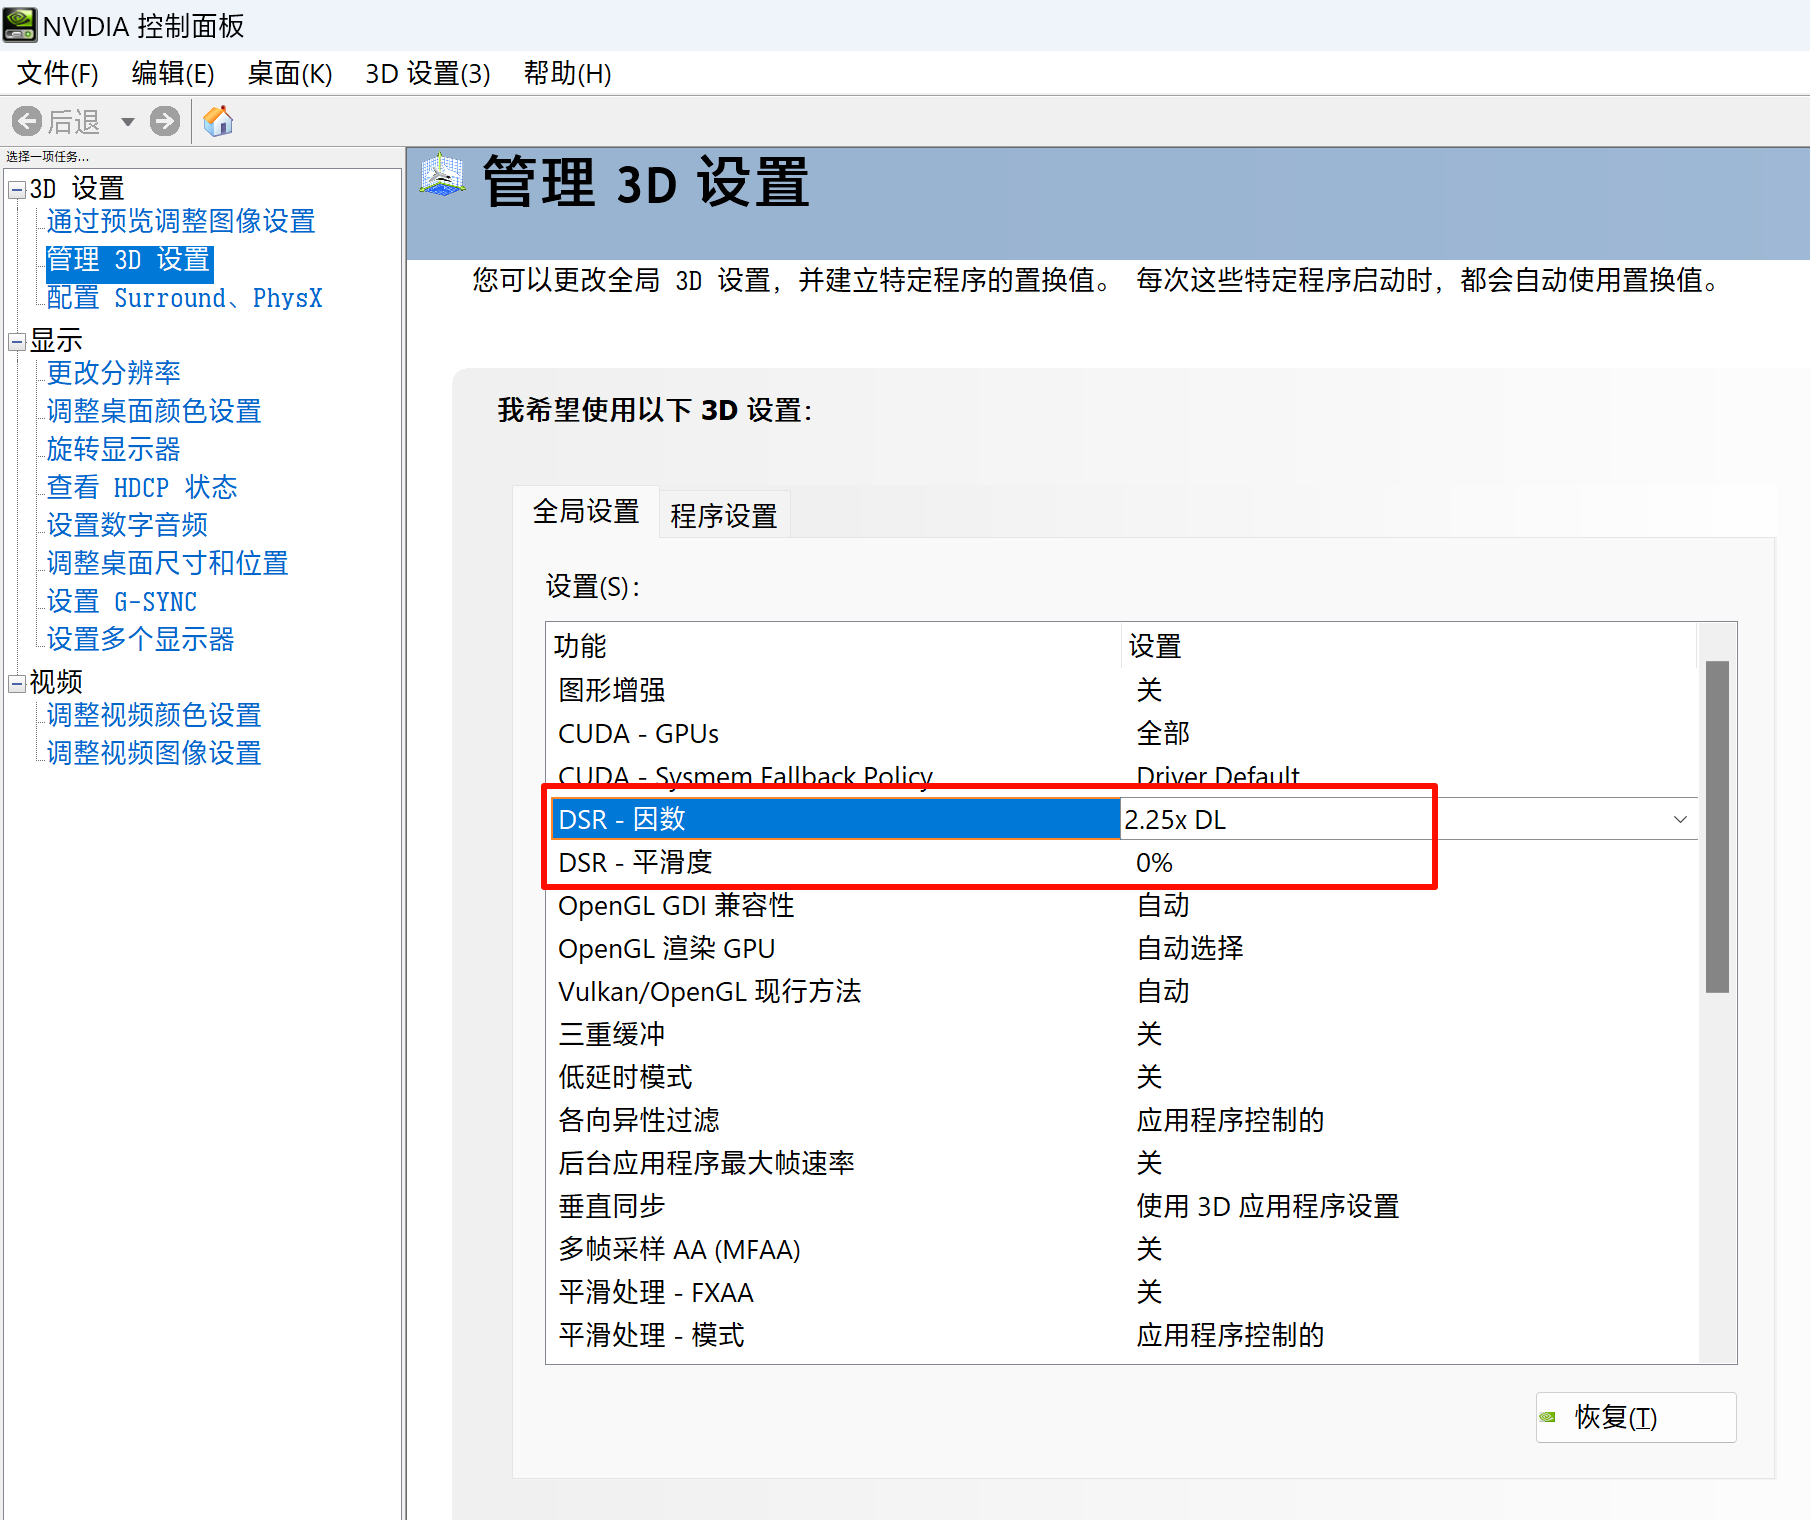Collapse the 显示 tree node
The width and height of the screenshot is (1810, 1520).
click(16, 341)
